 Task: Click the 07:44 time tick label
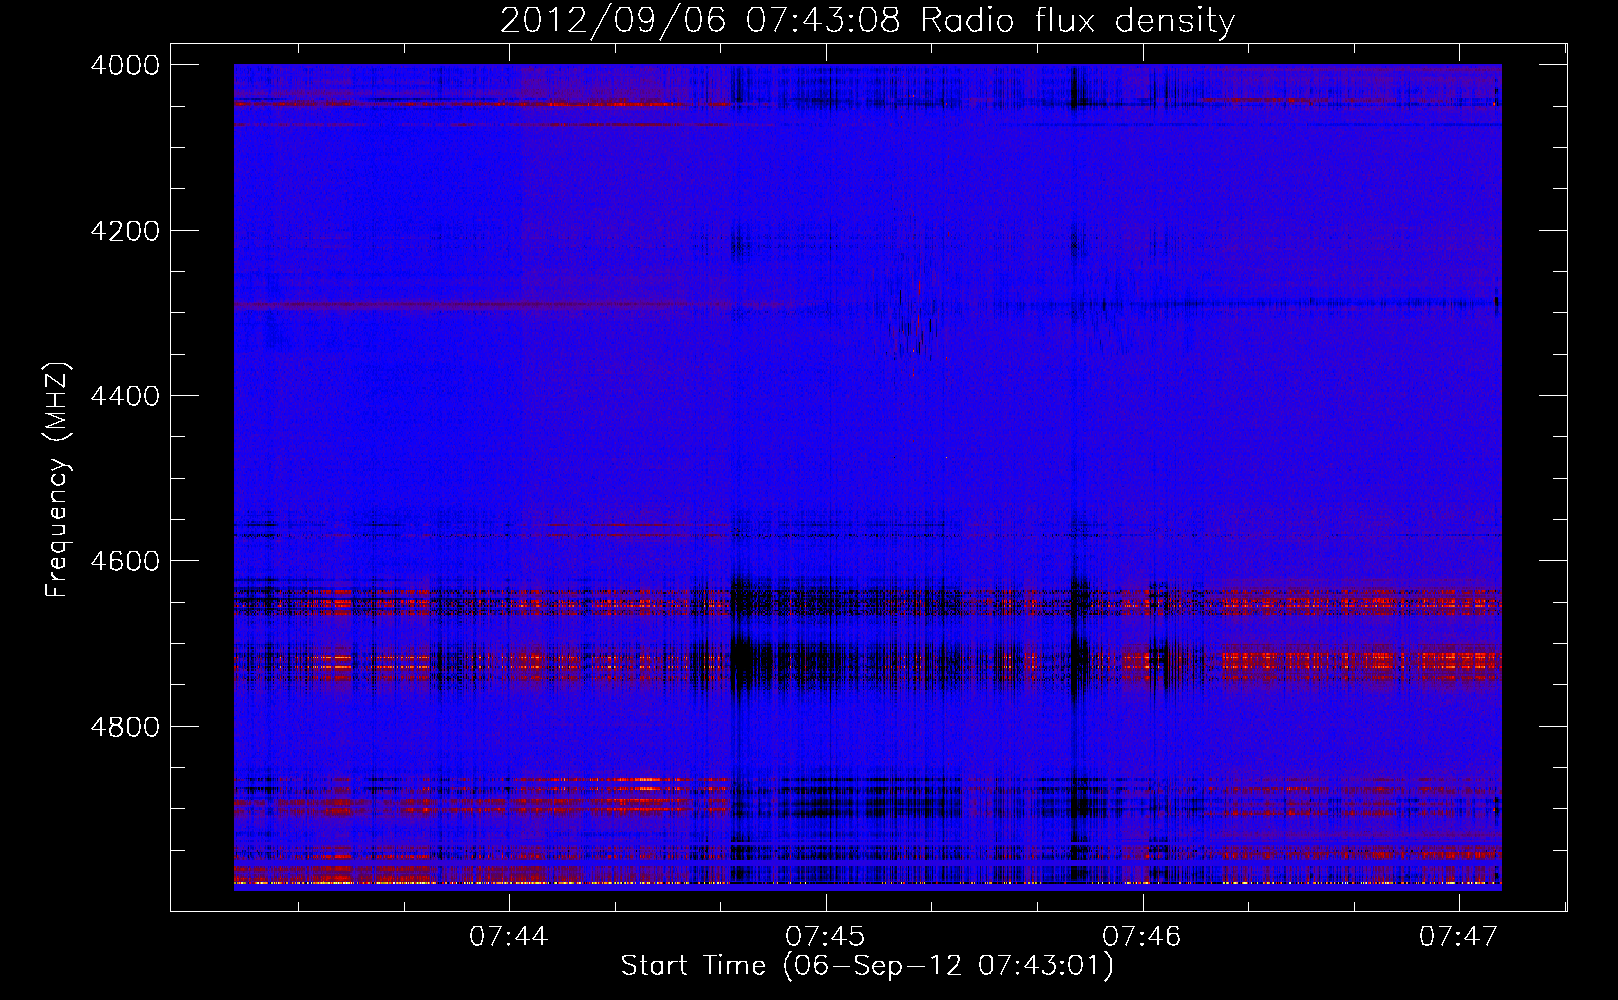509,936
